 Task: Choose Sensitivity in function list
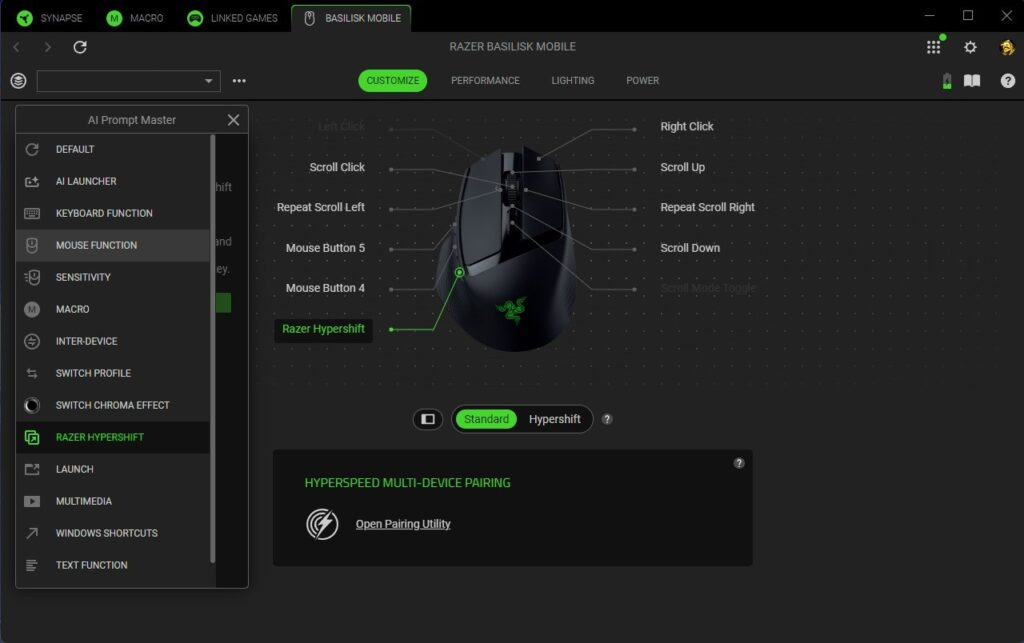pyautogui.click(x=113, y=277)
